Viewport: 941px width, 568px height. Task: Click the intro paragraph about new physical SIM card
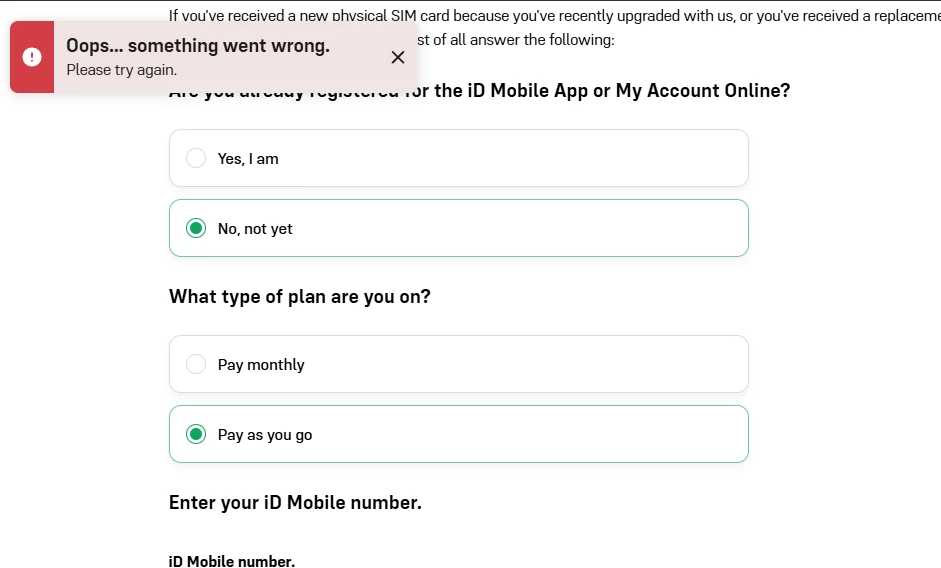[x=550, y=15]
